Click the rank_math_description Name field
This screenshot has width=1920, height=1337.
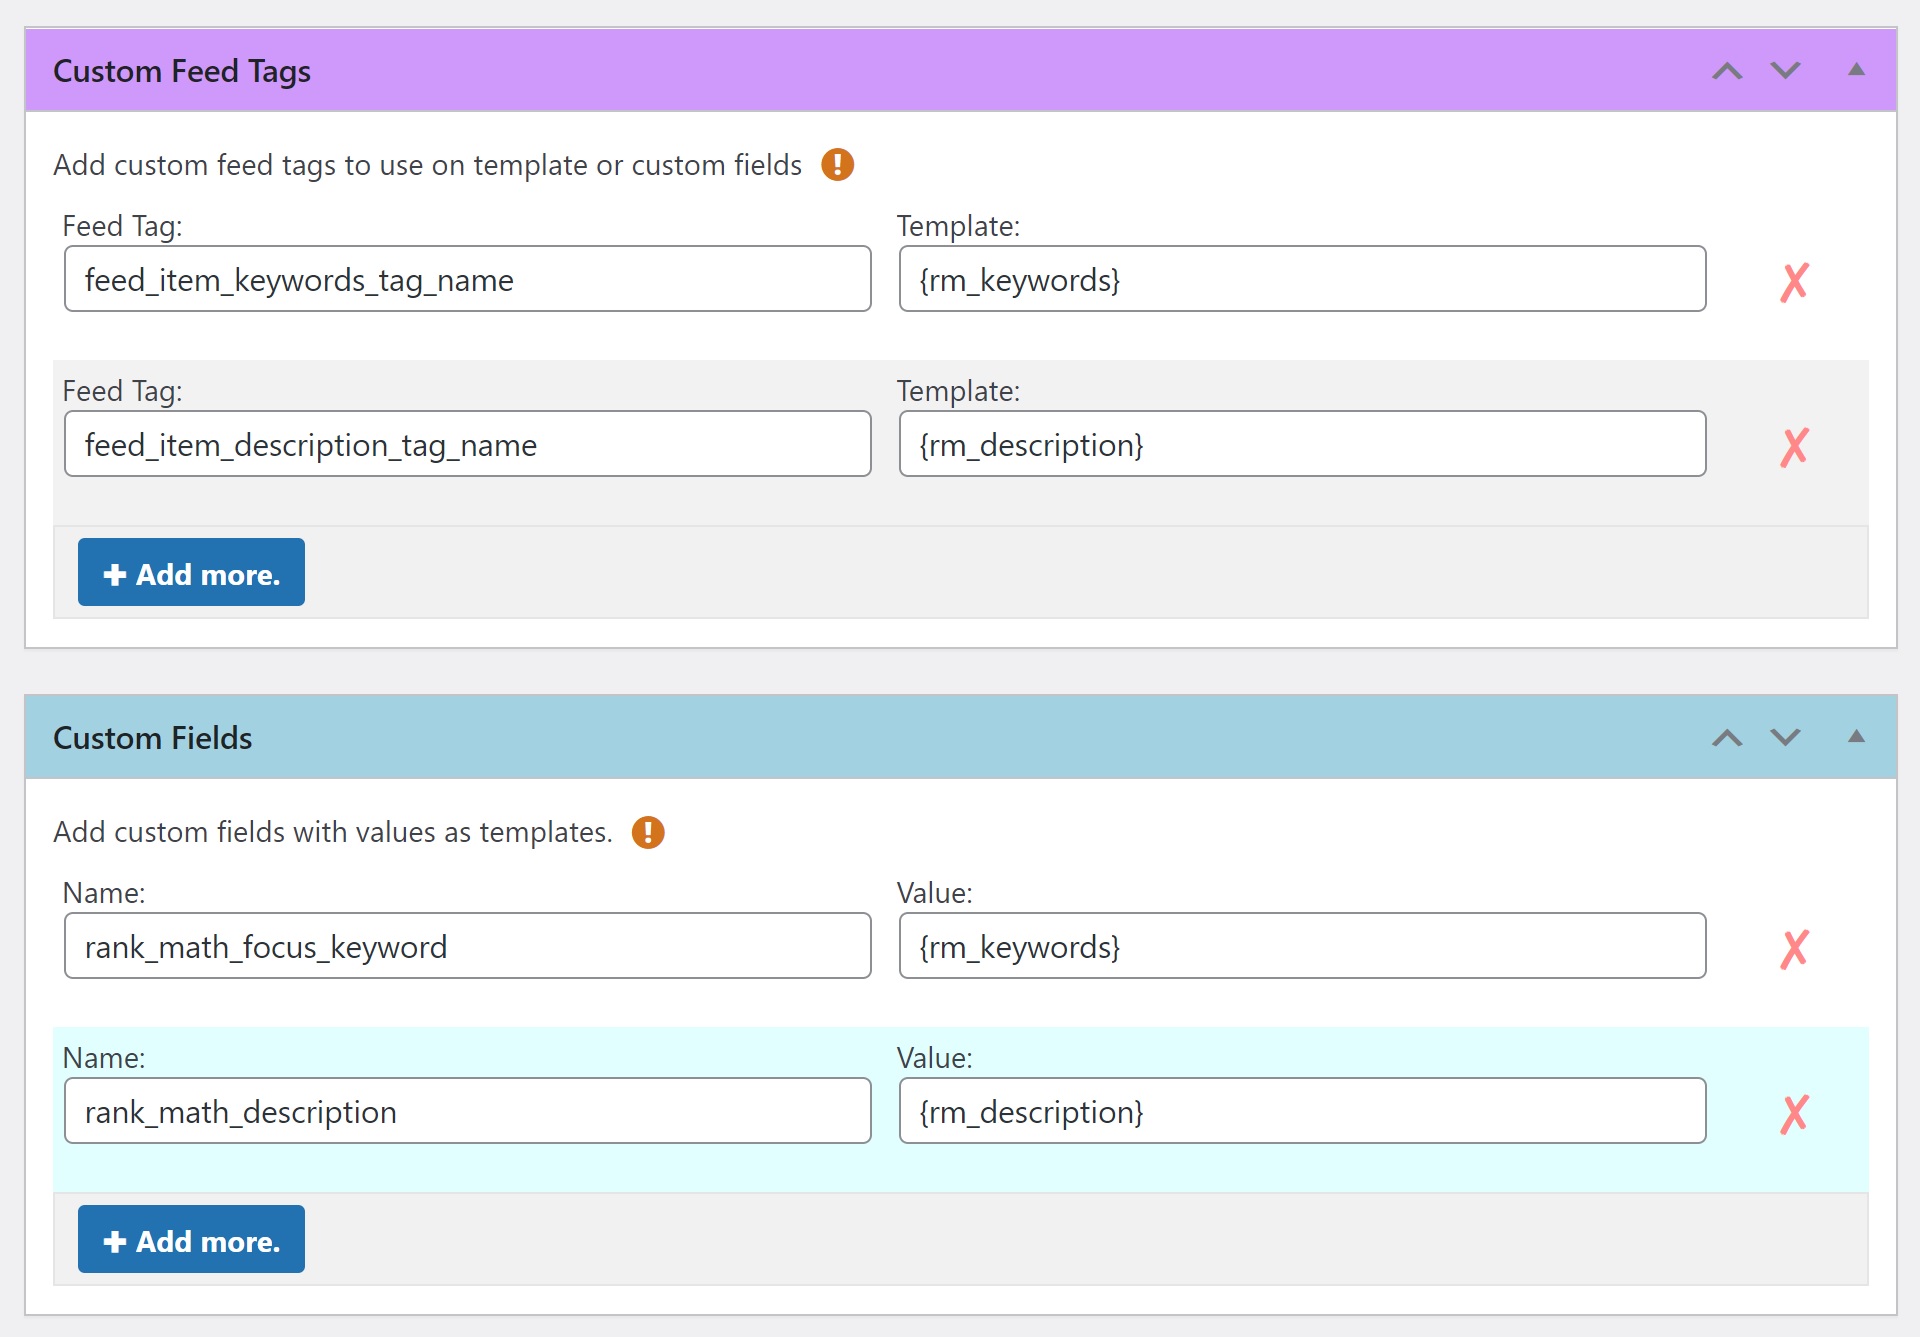coord(467,1112)
